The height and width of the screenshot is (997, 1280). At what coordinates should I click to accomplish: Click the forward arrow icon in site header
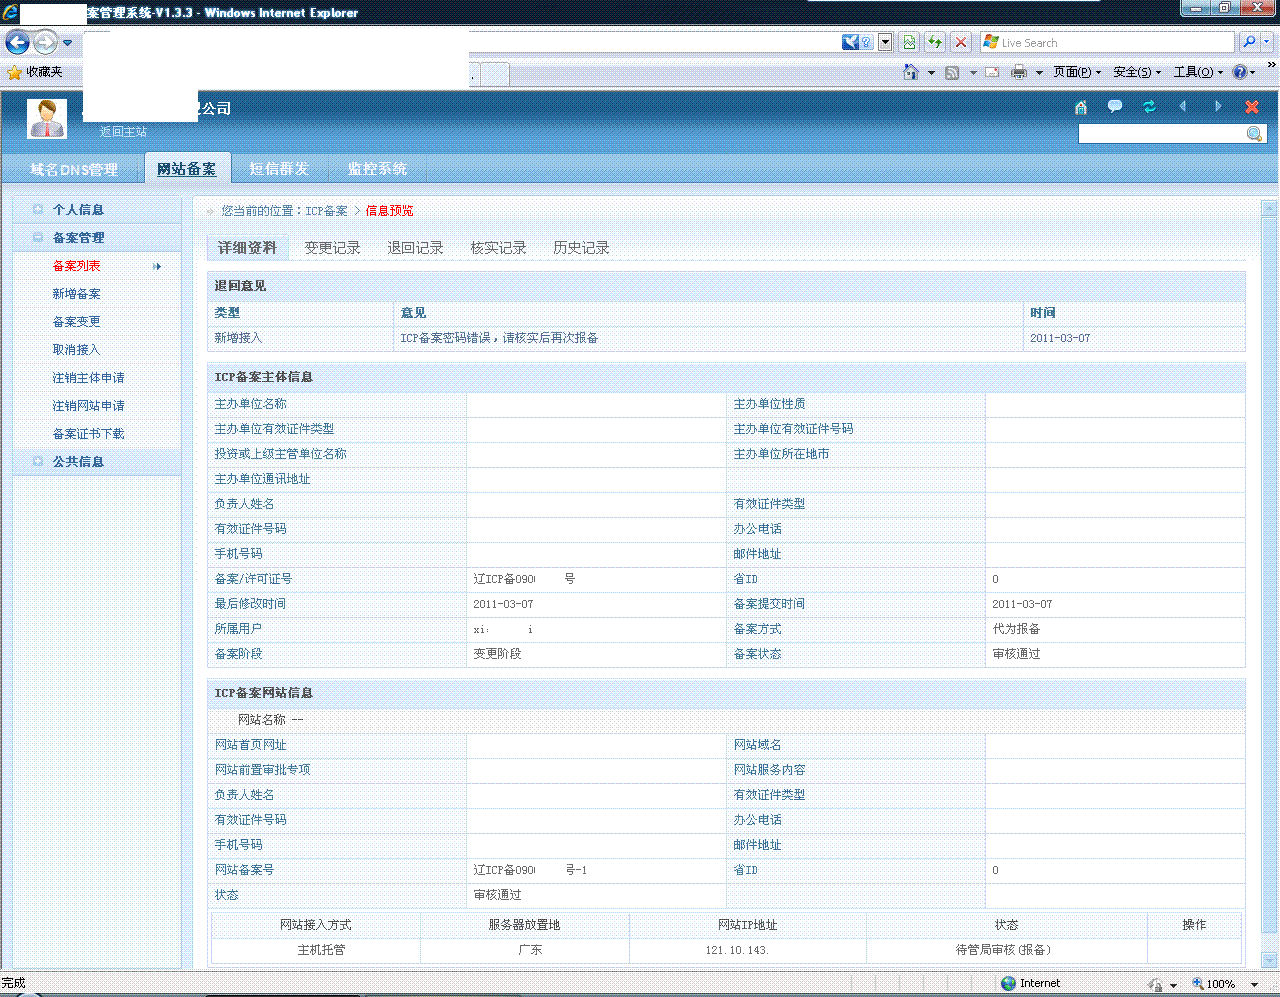pos(1217,107)
